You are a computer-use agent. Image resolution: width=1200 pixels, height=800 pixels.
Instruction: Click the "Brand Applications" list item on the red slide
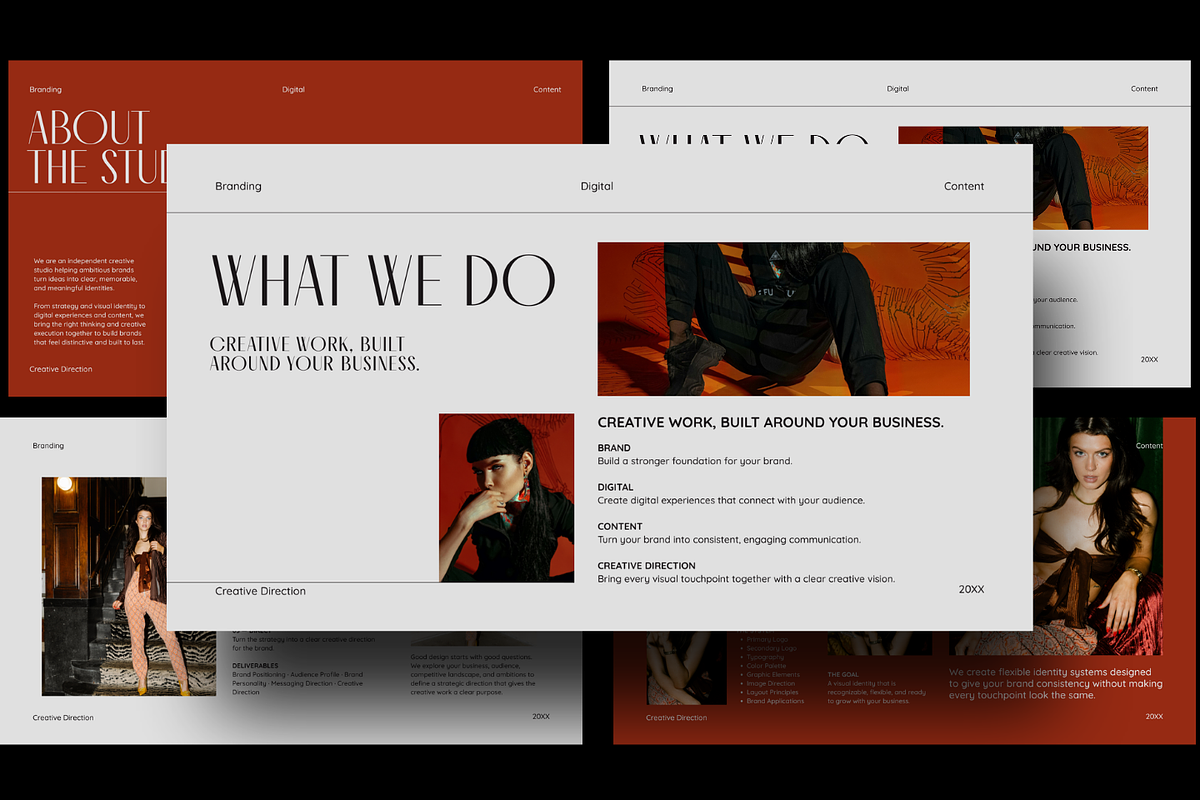pyautogui.click(x=775, y=701)
